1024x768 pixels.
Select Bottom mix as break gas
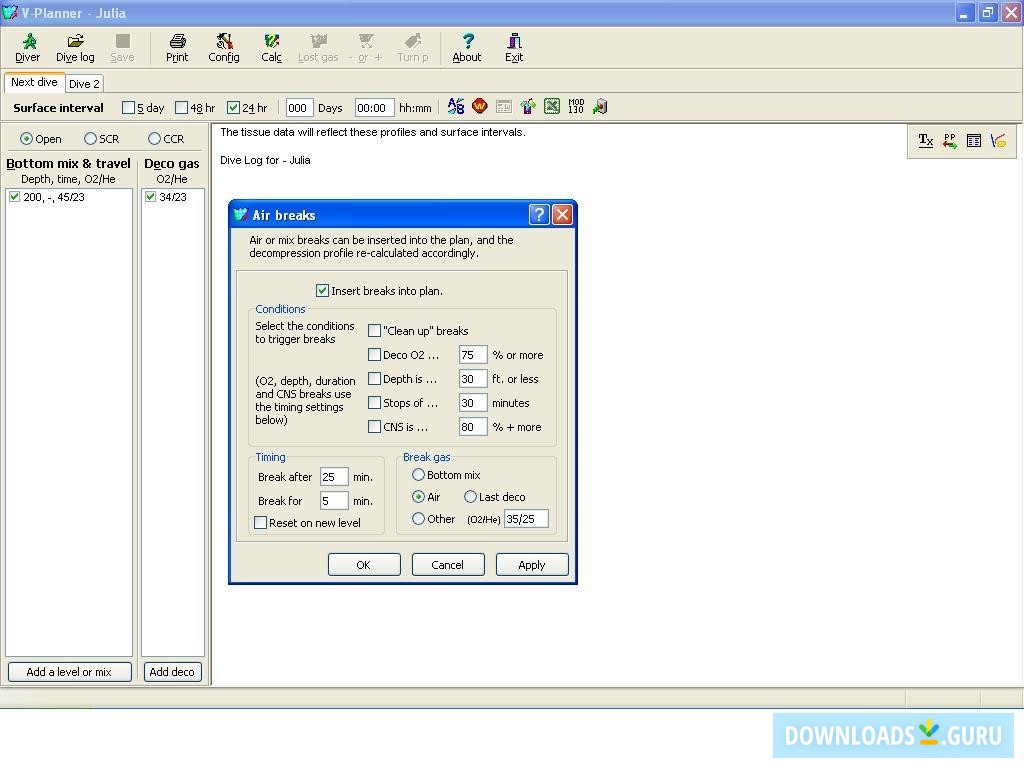point(419,475)
